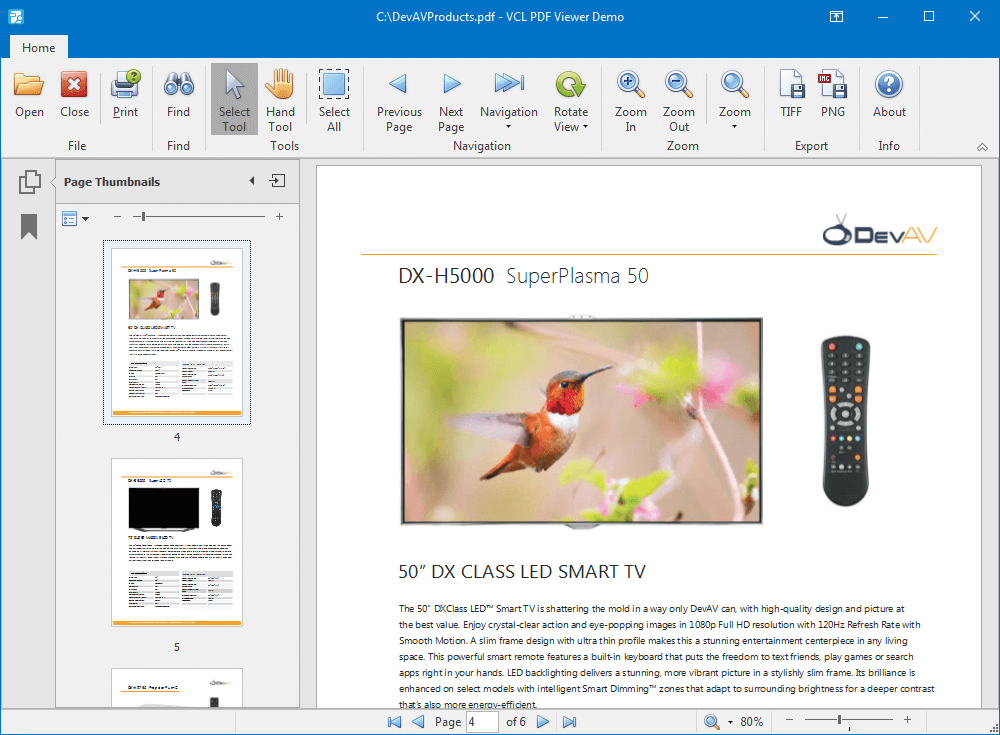Jump to first page in status bar
The width and height of the screenshot is (1000, 735).
click(395, 722)
